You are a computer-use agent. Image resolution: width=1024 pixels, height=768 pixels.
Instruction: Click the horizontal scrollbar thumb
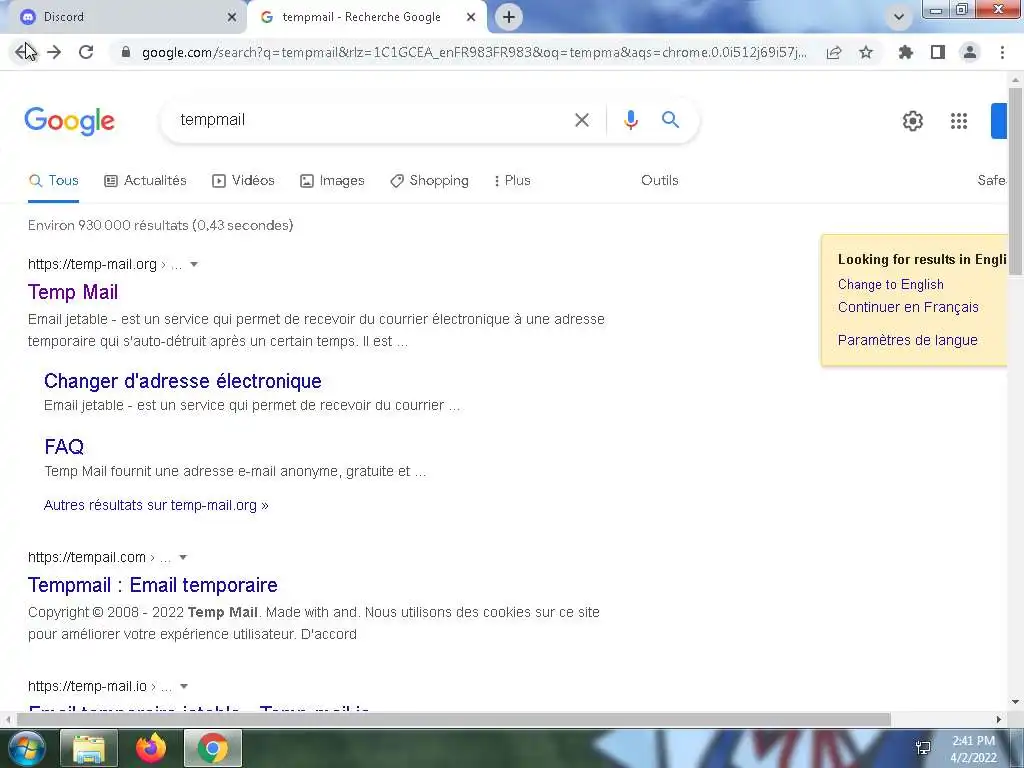[x=454, y=720]
